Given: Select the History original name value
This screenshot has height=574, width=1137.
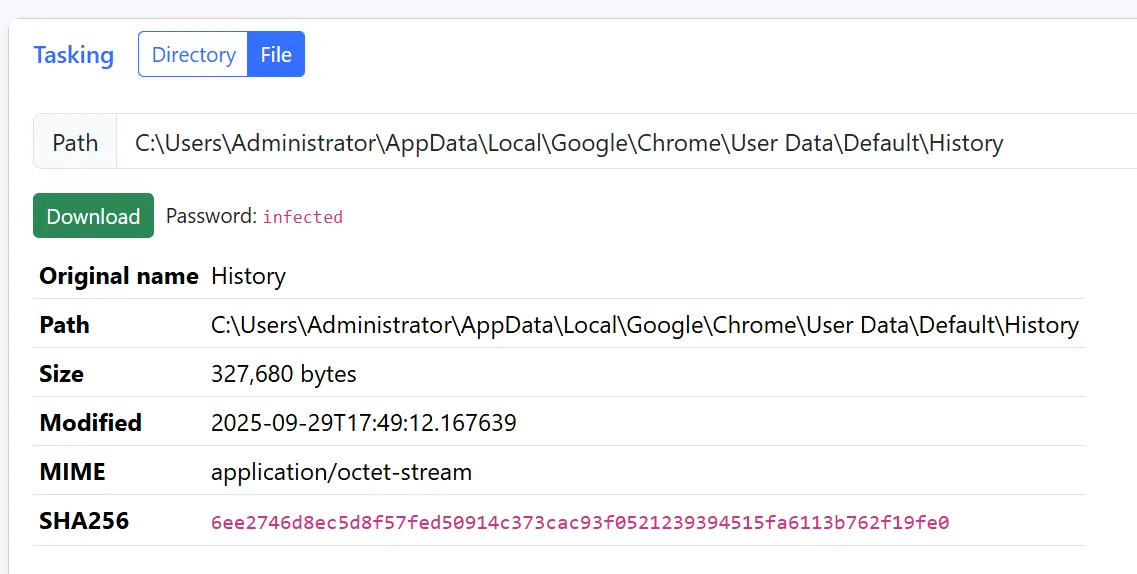Looking at the screenshot, I should [248, 276].
